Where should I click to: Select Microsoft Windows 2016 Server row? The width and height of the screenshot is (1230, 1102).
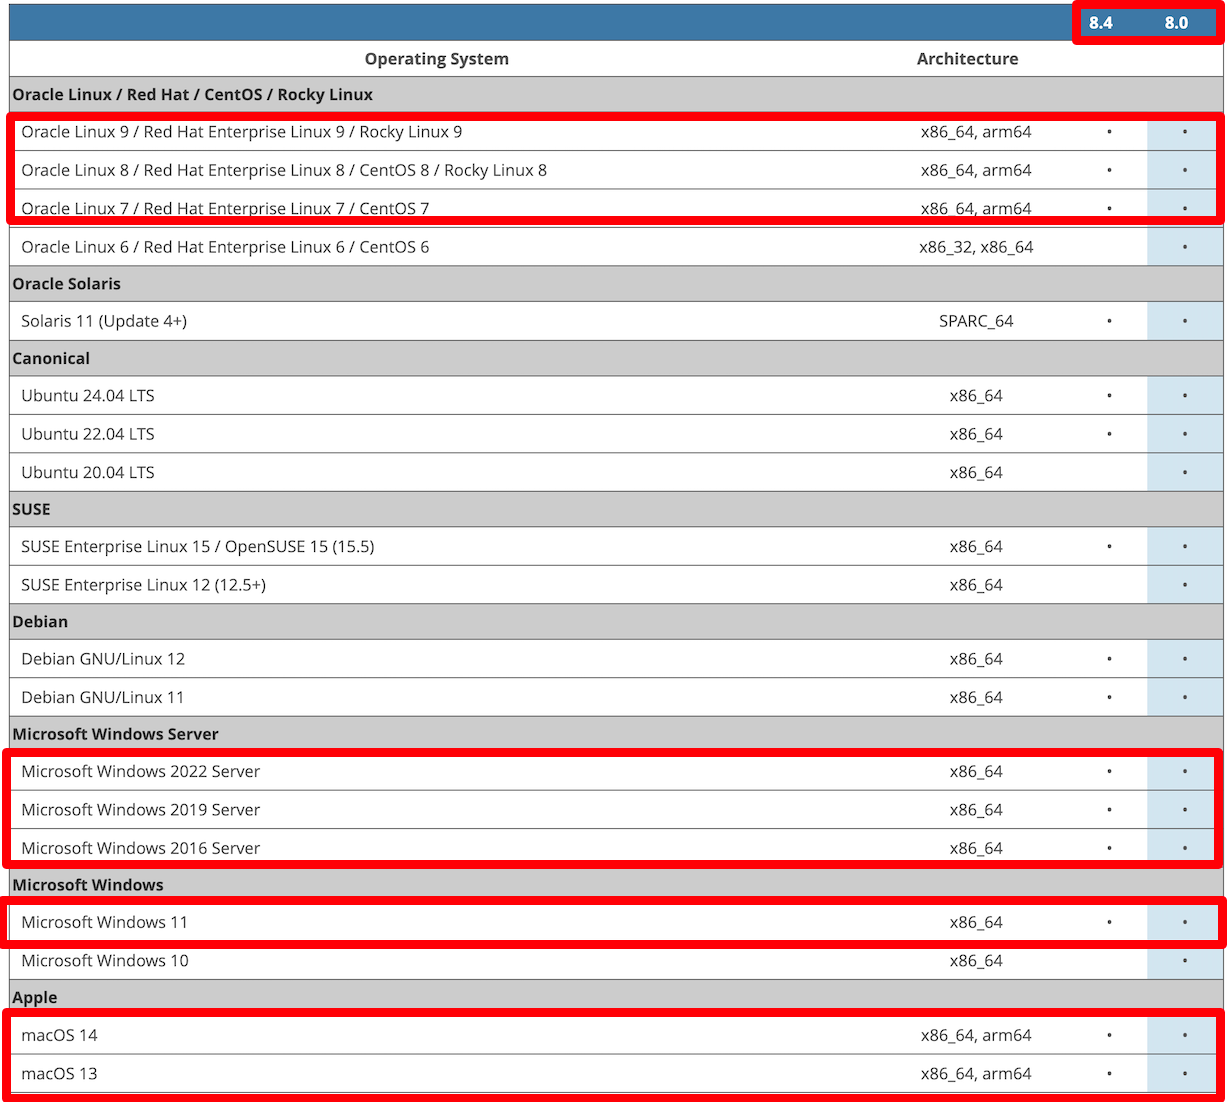(616, 848)
